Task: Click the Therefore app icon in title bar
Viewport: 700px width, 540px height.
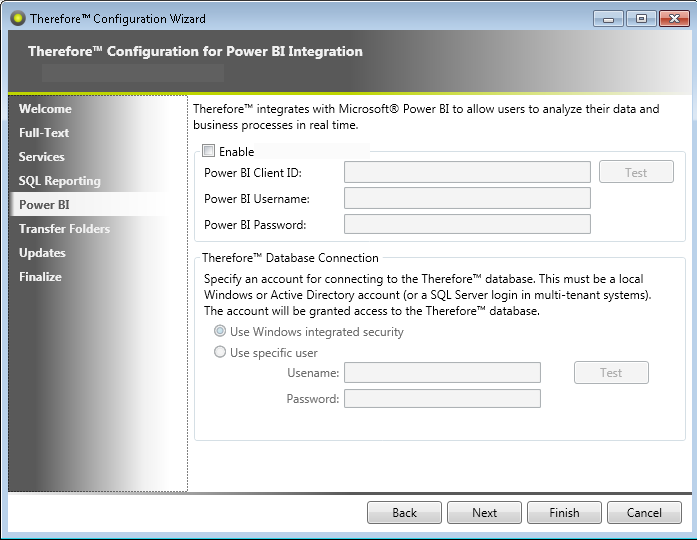Action: [x=18, y=19]
